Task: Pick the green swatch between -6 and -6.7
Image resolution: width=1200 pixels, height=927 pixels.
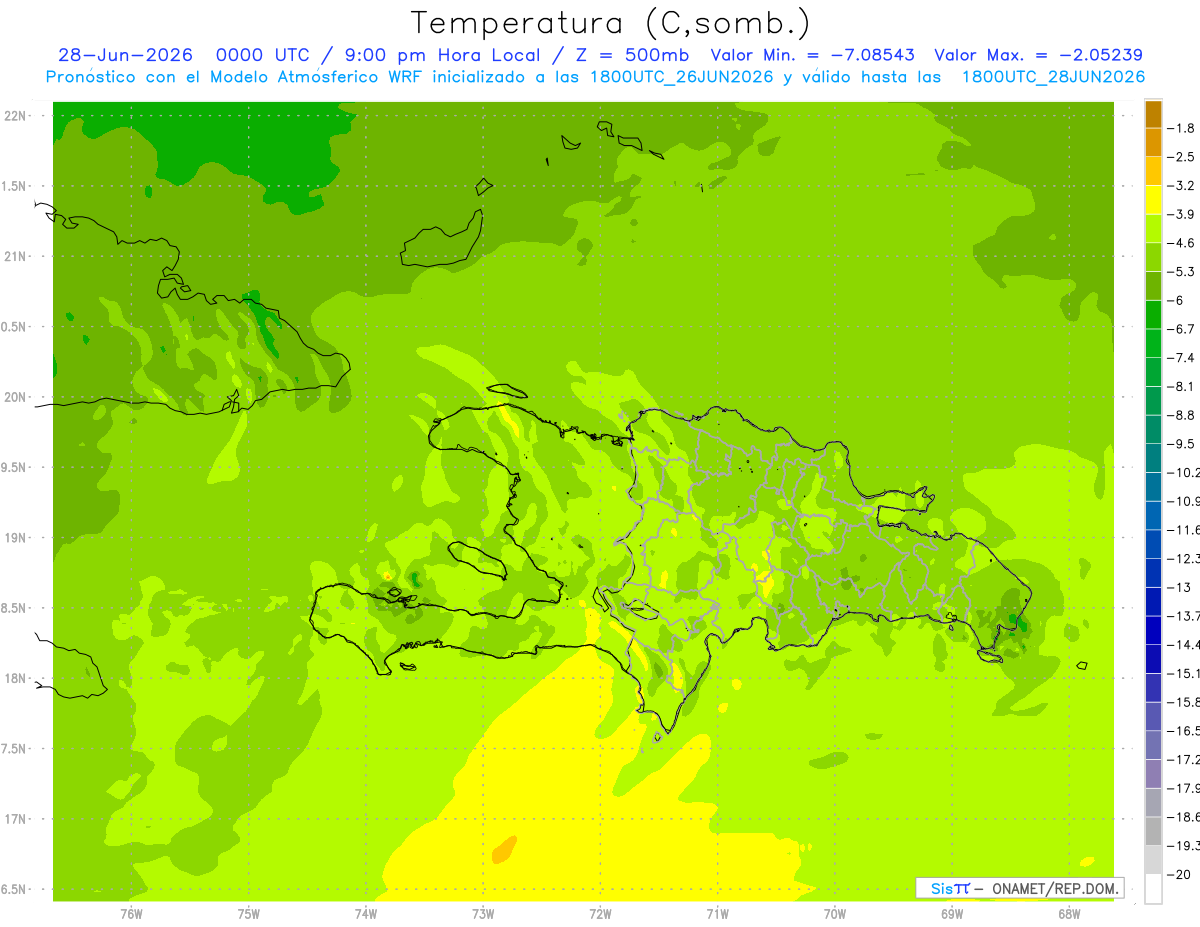Action: coord(1153,315)
